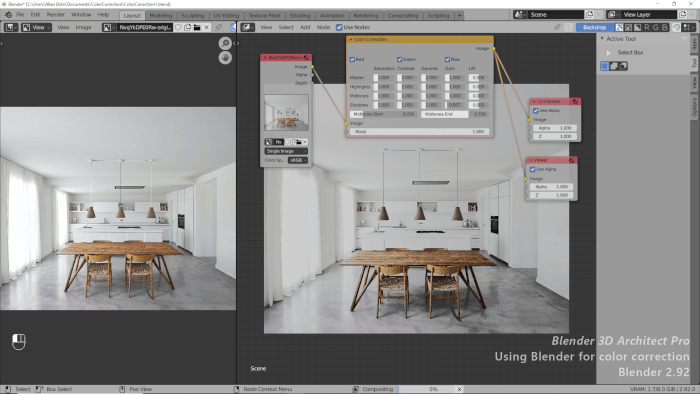Open Single Image source dropdown

286,151
